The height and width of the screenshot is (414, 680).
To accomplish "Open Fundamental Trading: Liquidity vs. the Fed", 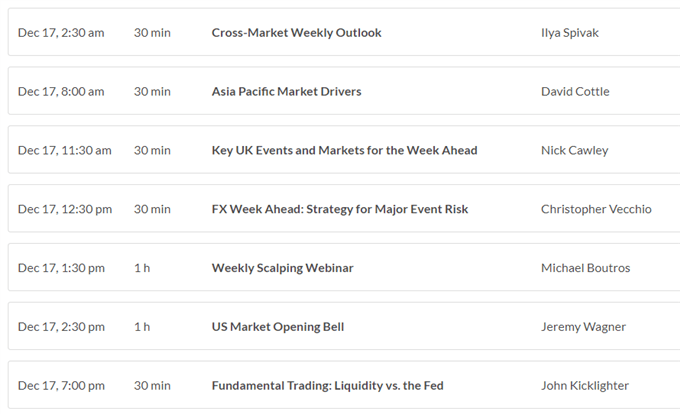I will 327,386.
